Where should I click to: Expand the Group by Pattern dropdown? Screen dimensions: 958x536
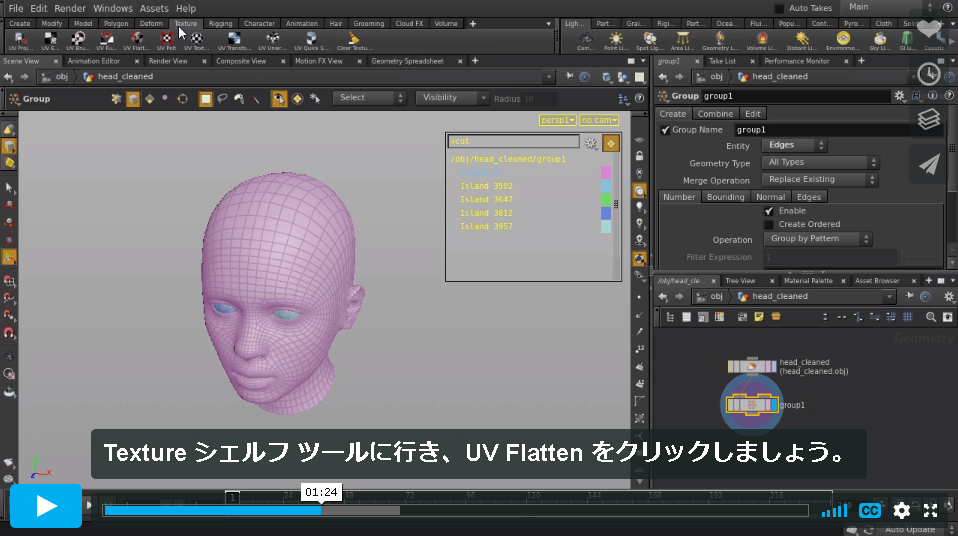point(817,238)
